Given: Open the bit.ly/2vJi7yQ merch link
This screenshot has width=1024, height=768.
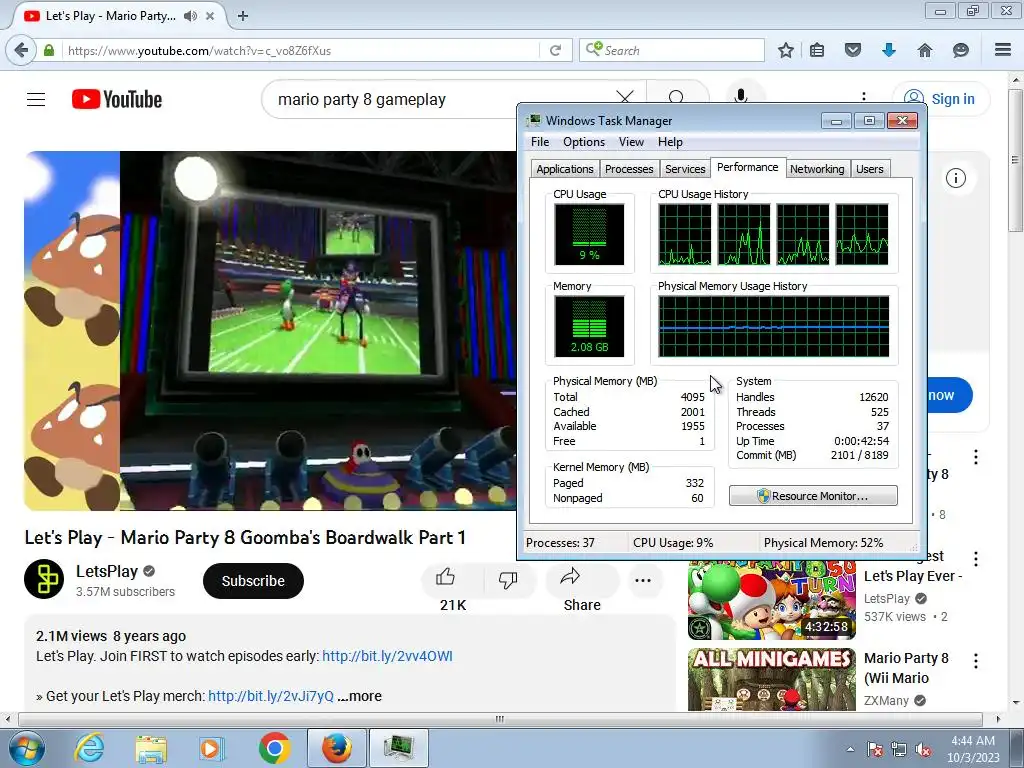Looking at the screenshot, I should click(271, 696).
